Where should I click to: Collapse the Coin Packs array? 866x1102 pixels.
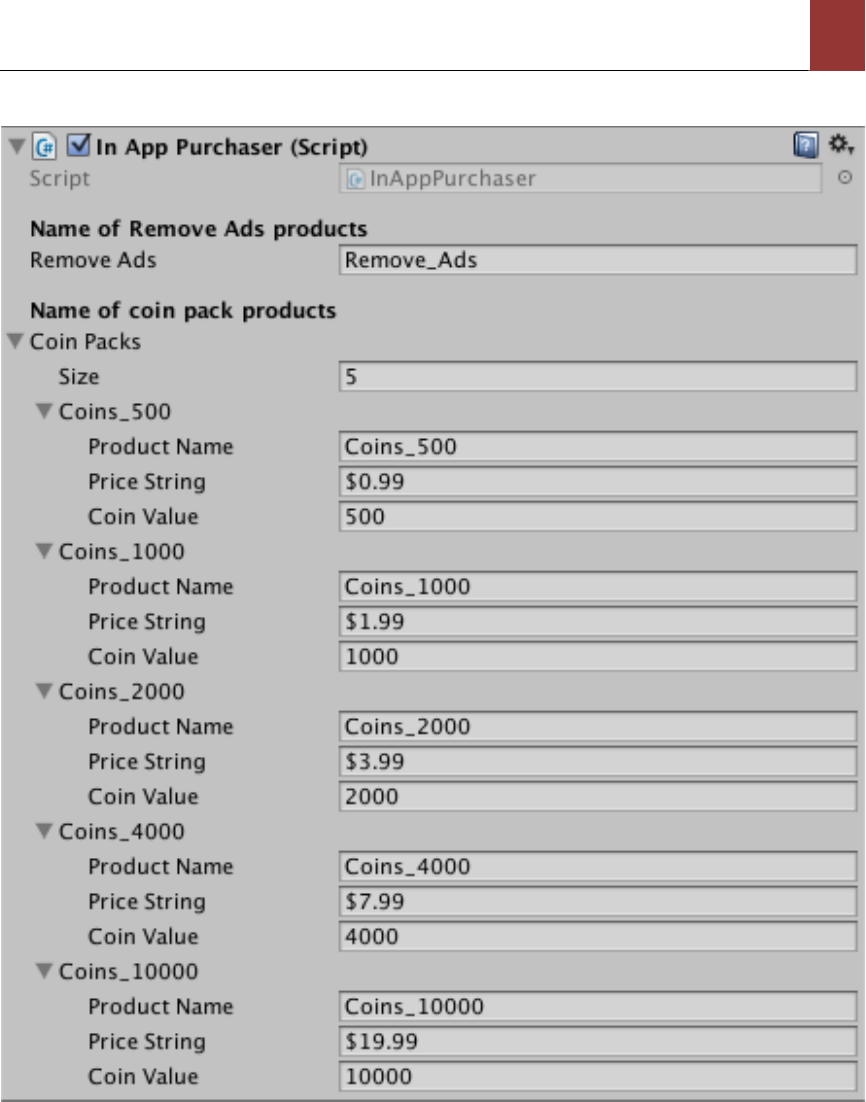coord(16,342)
